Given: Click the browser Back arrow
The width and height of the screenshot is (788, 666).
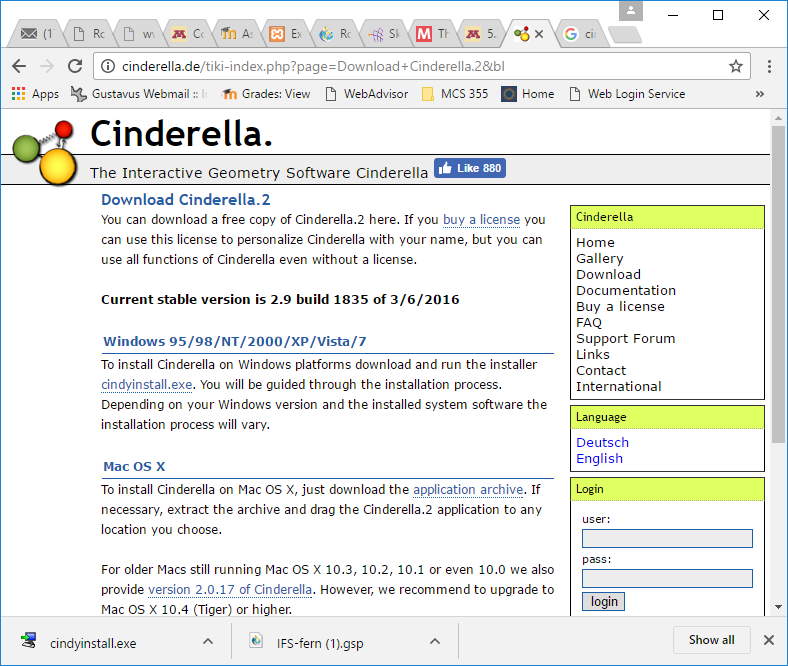Looking at the screenshot, I should point(19,66).
